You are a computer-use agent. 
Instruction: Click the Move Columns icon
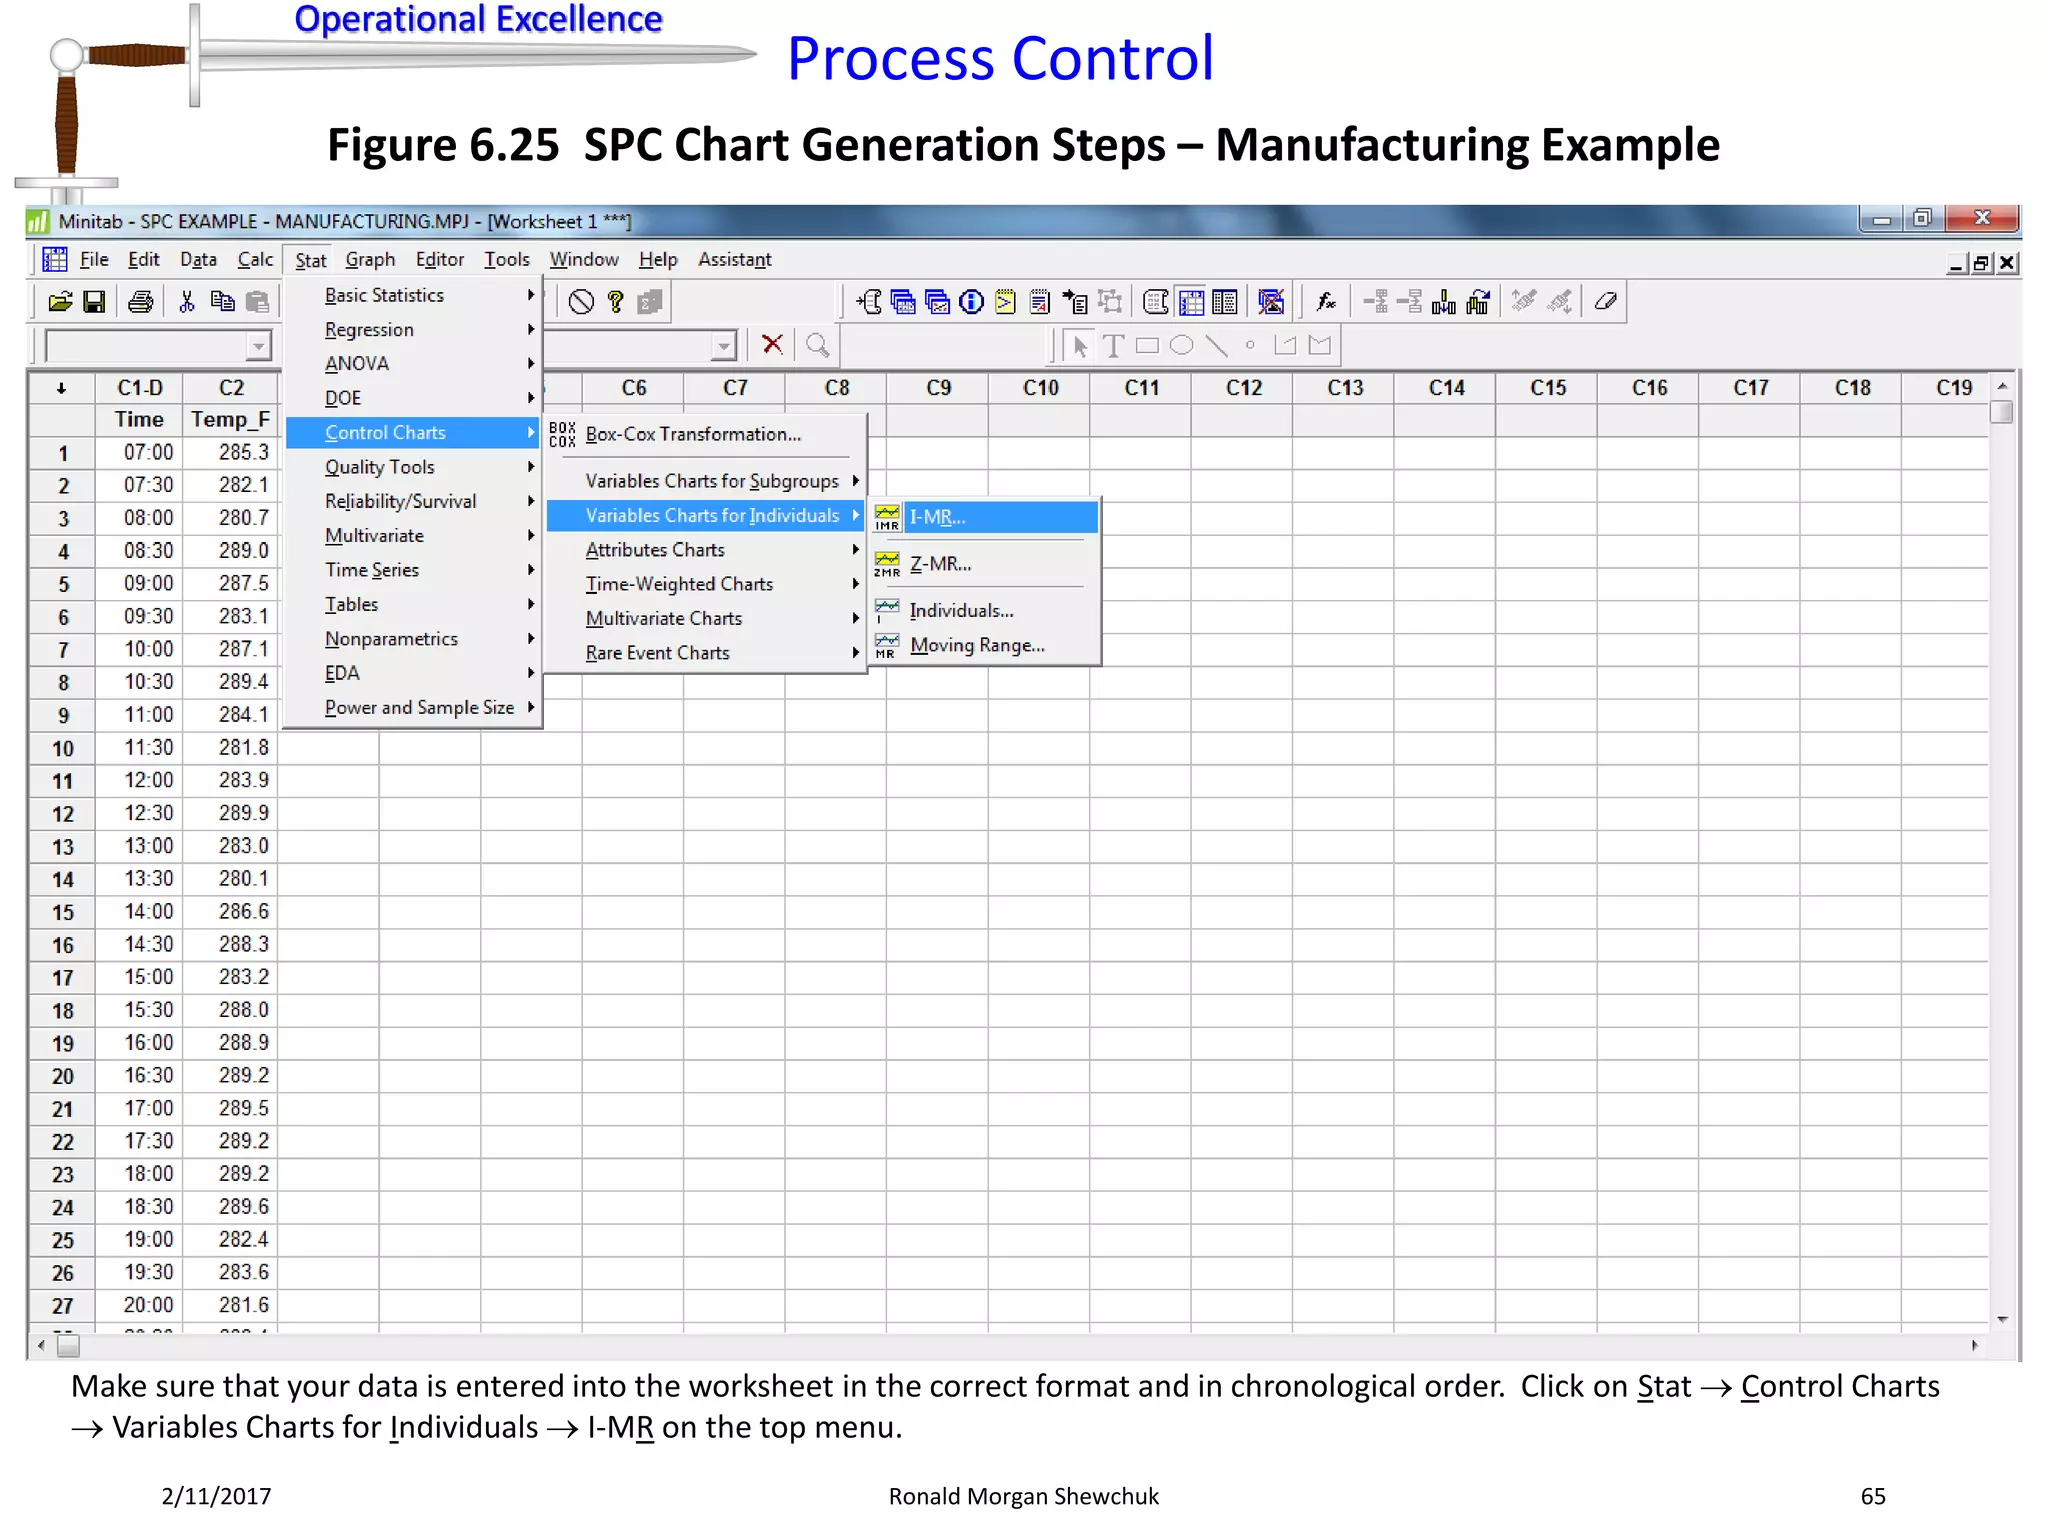tap(1478, 302)
